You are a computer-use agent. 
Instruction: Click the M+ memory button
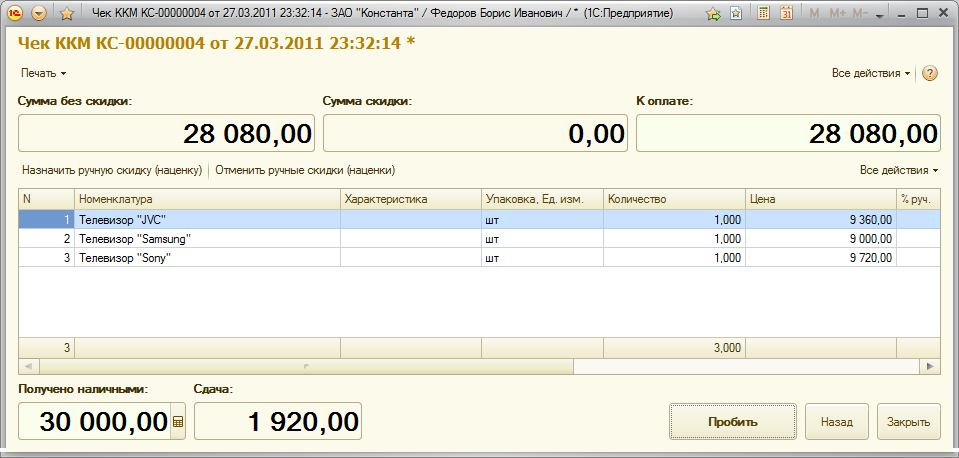tap(837, 13)
